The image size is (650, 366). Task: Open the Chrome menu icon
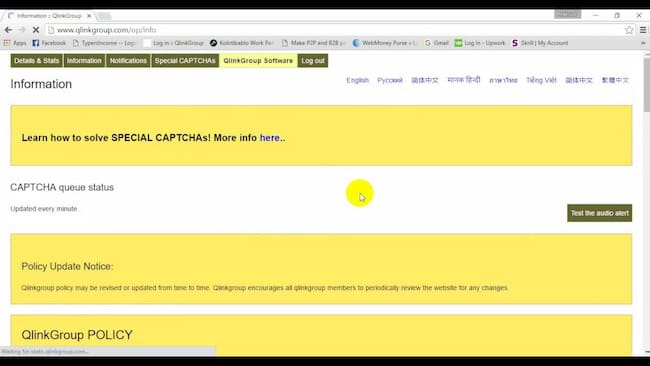point(643,30)
